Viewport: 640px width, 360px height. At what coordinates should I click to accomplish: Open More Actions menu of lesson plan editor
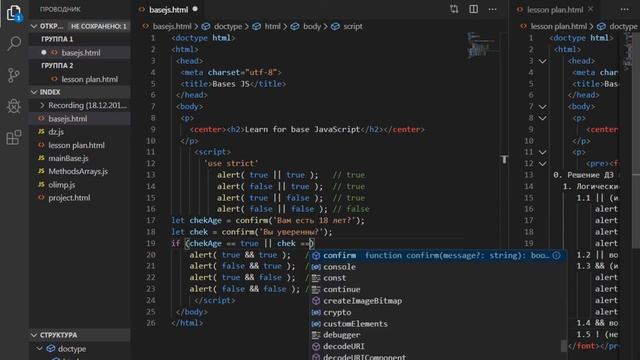pos(624,9)
